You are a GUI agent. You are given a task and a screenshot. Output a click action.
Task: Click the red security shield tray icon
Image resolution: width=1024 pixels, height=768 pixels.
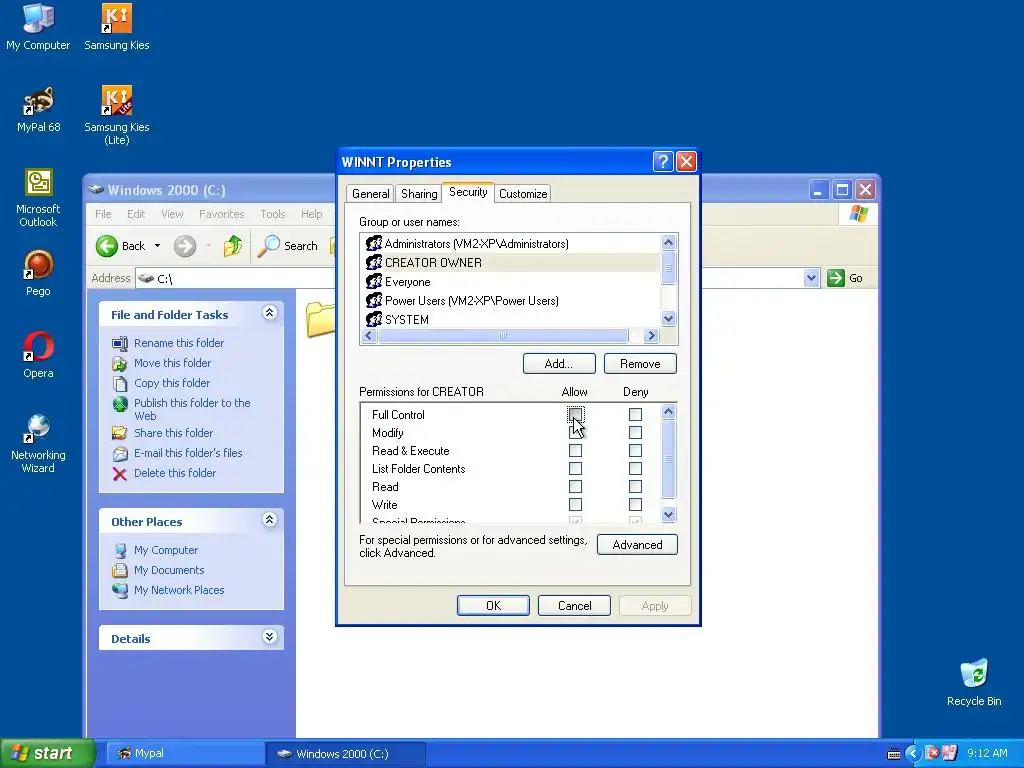coord(933,753)
